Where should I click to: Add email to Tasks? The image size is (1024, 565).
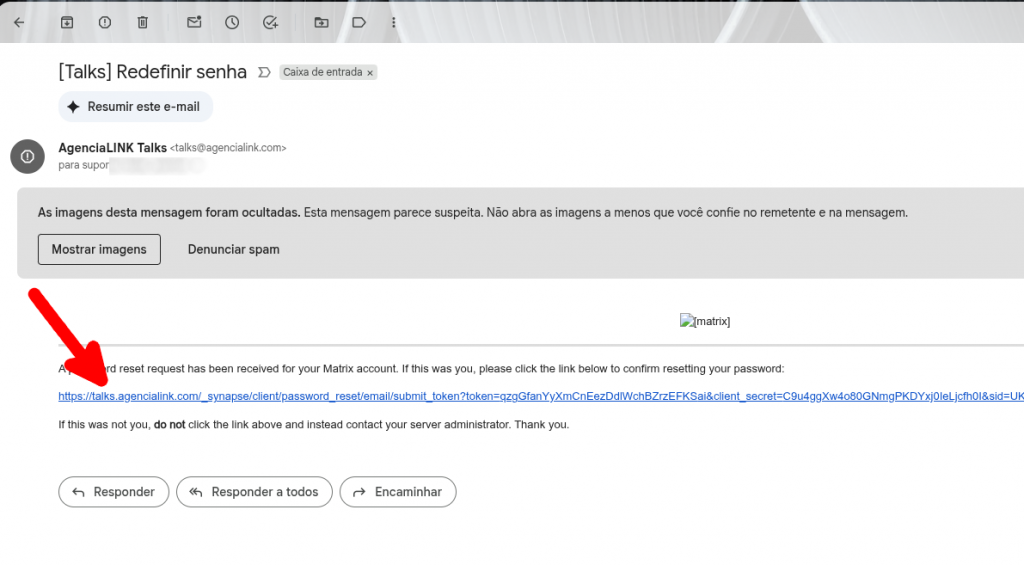tap(270, 22)
